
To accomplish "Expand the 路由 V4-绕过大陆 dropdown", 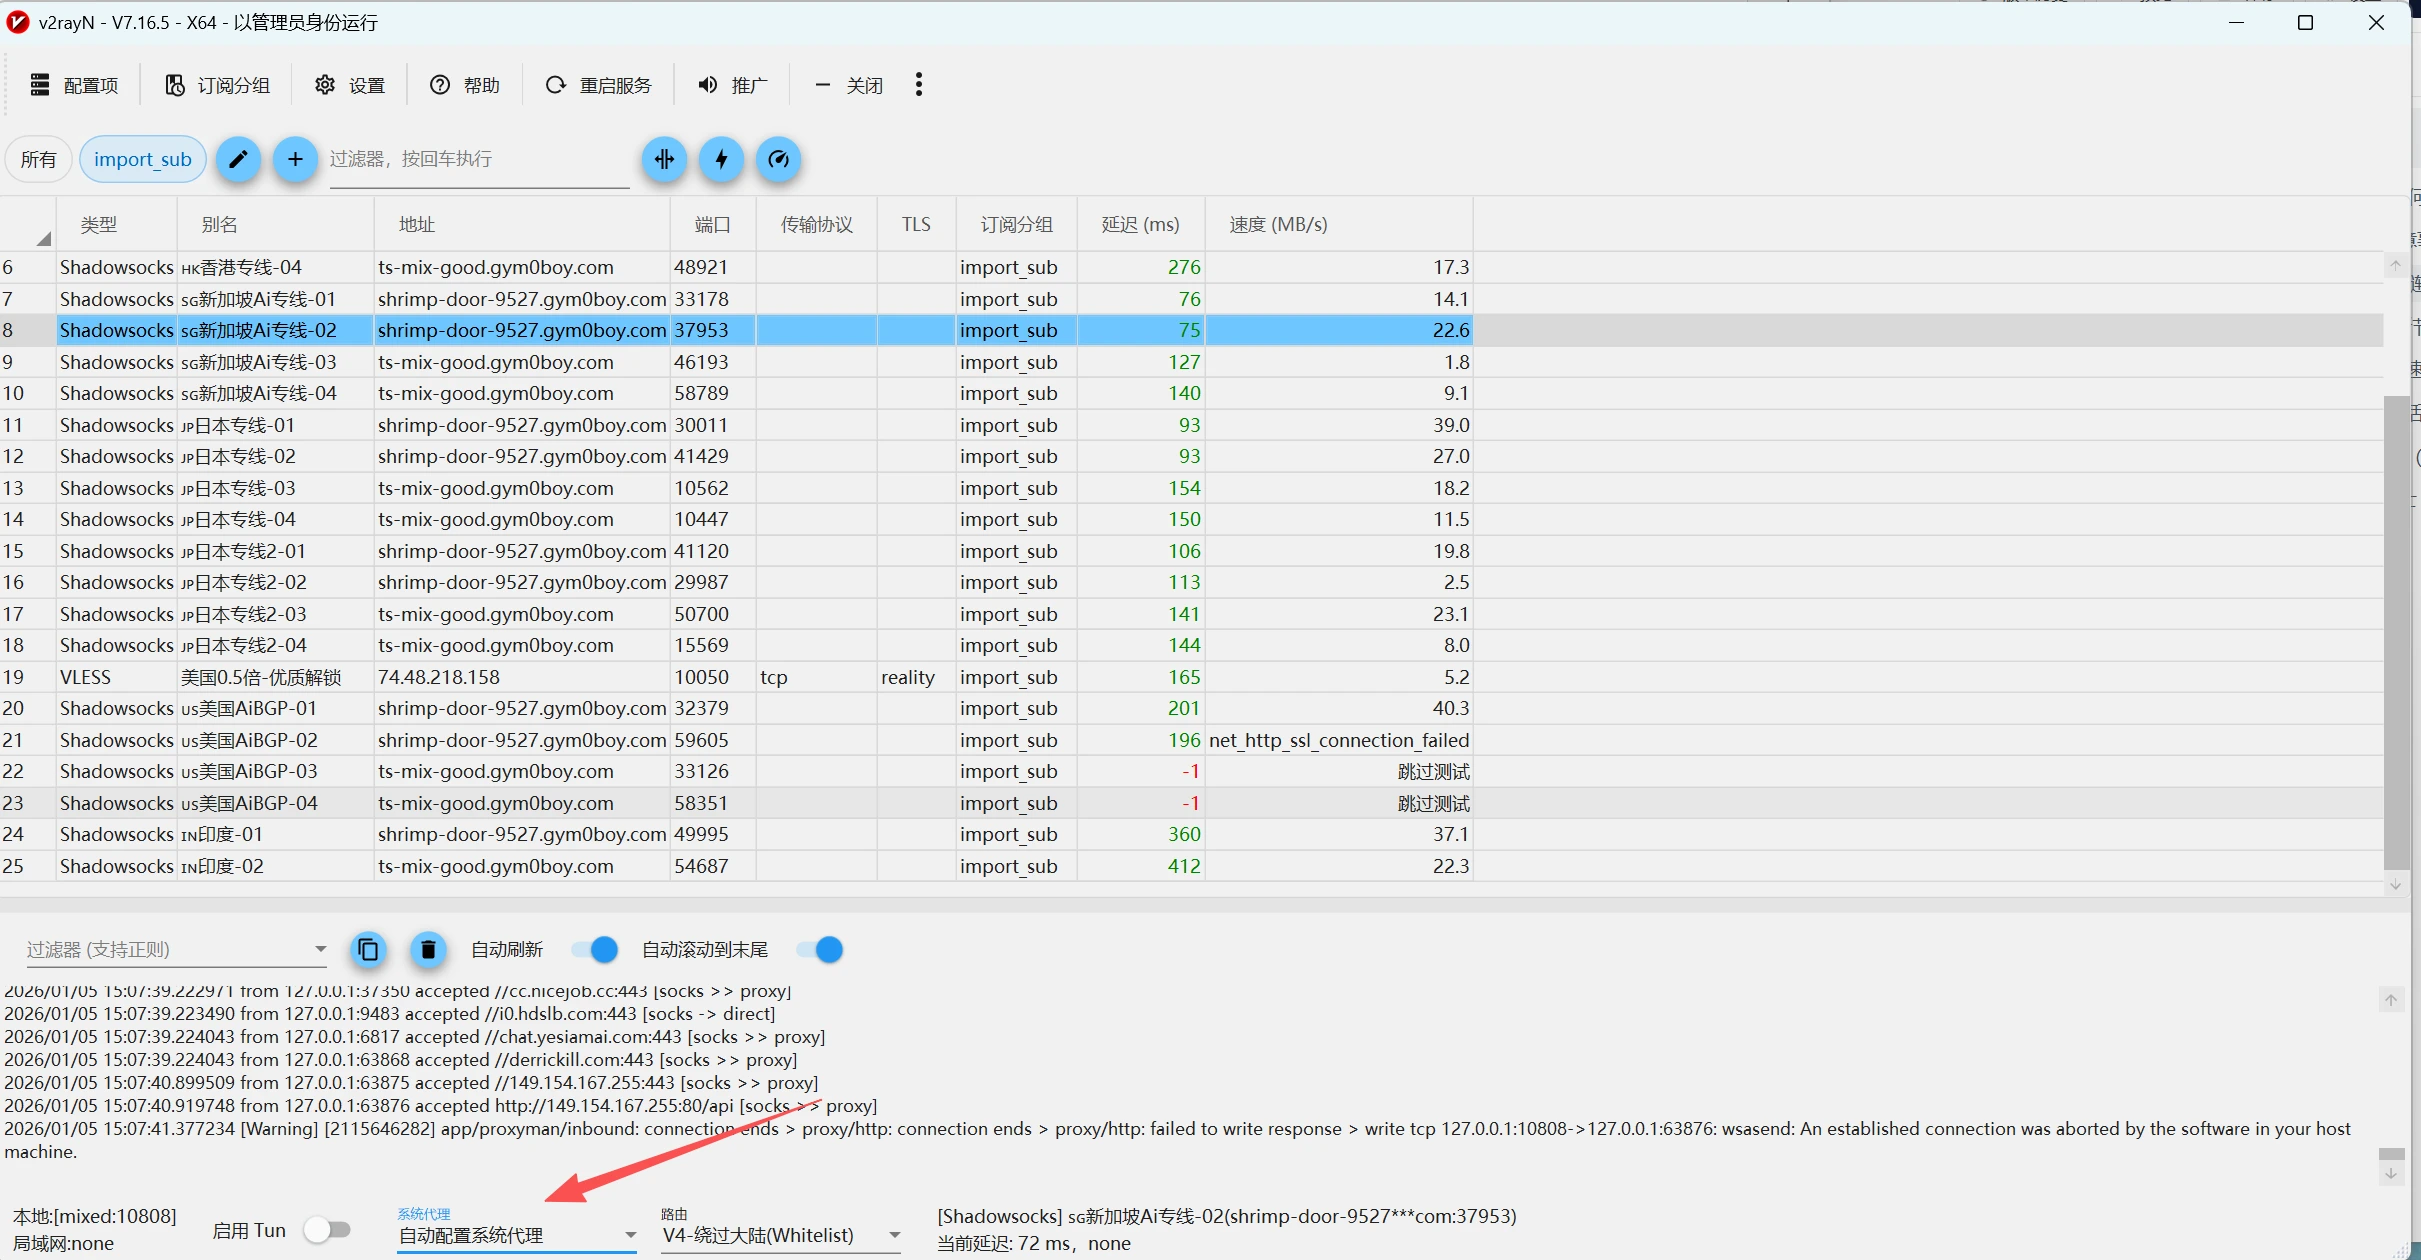I will 781,1235.
